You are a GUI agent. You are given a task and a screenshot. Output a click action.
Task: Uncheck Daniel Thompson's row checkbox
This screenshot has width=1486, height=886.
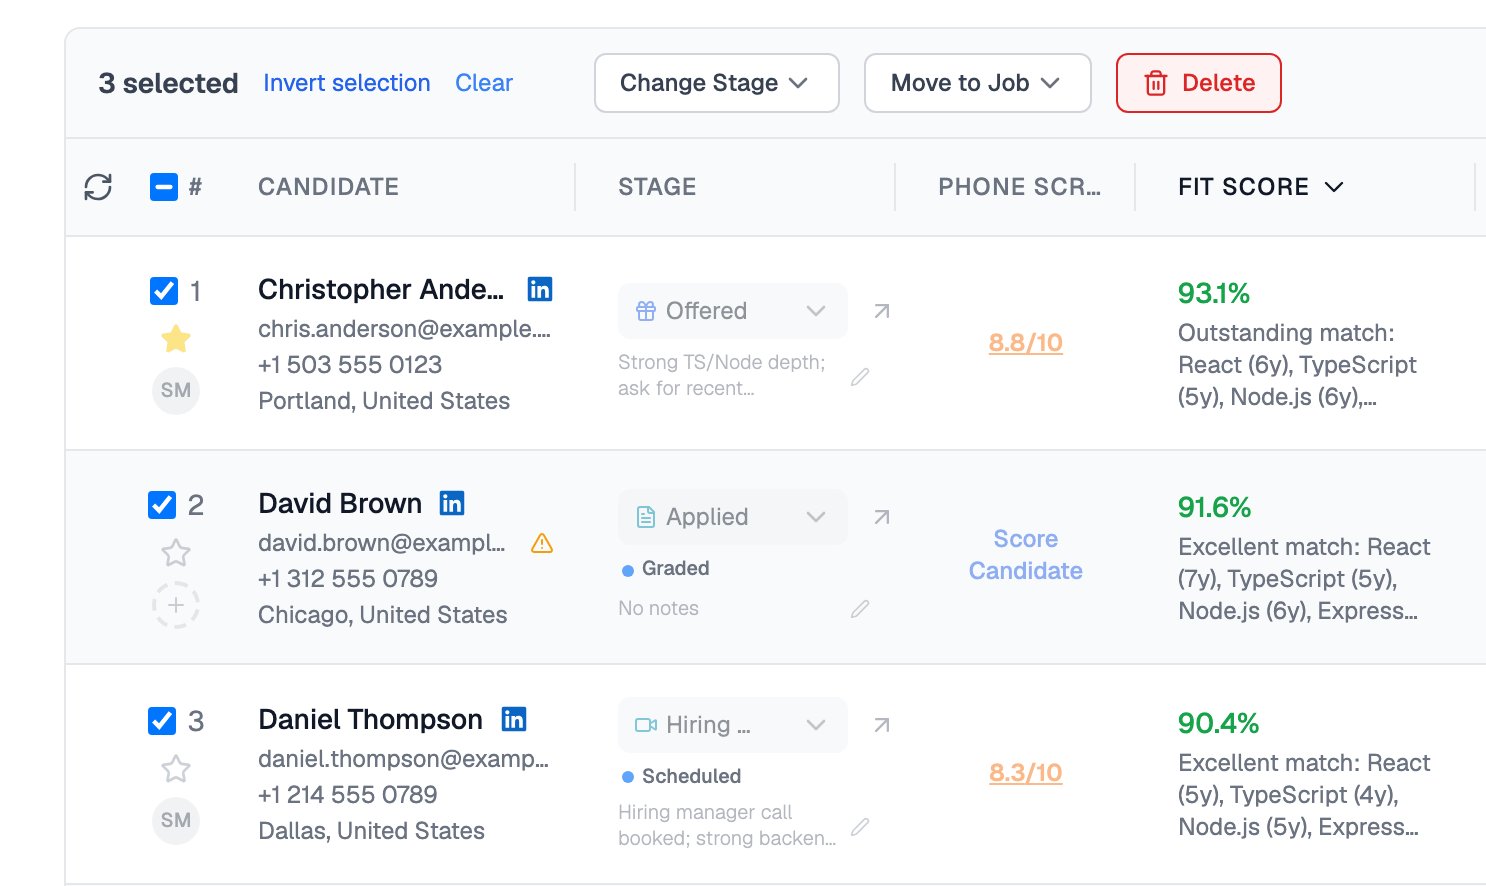pos(162,721)
